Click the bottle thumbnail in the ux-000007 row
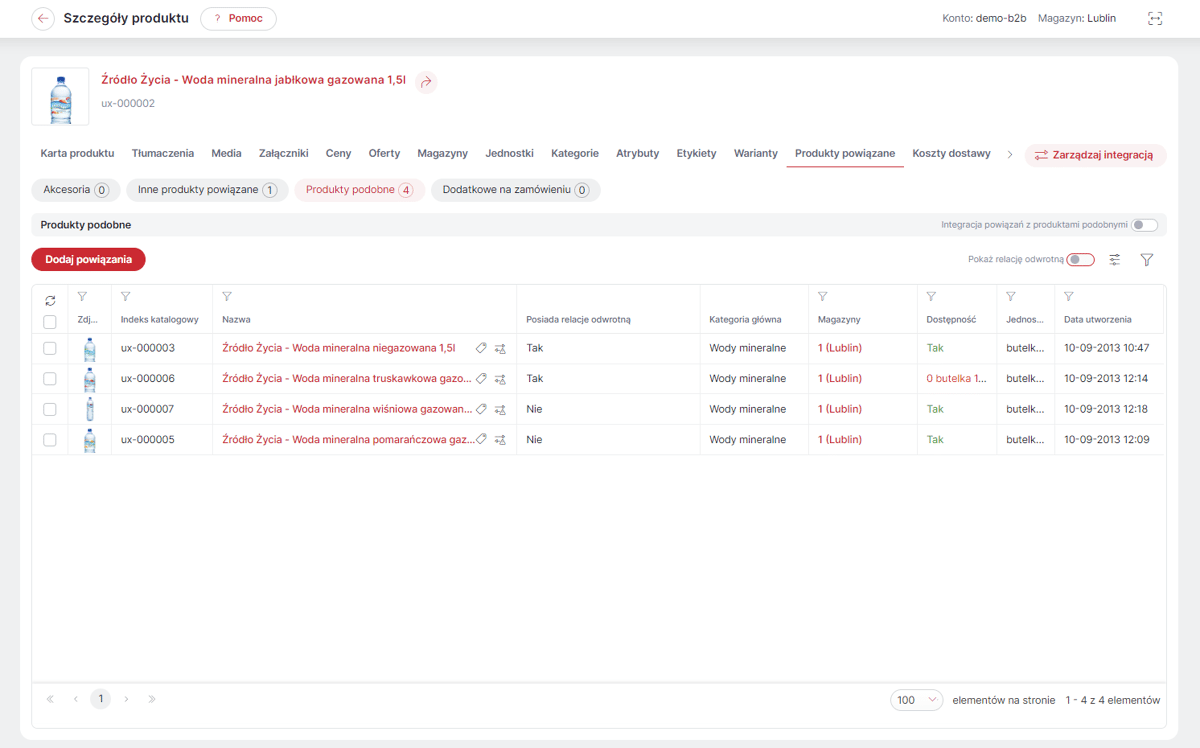Screen dimensions: 1200x748 (x=89, y=409)
